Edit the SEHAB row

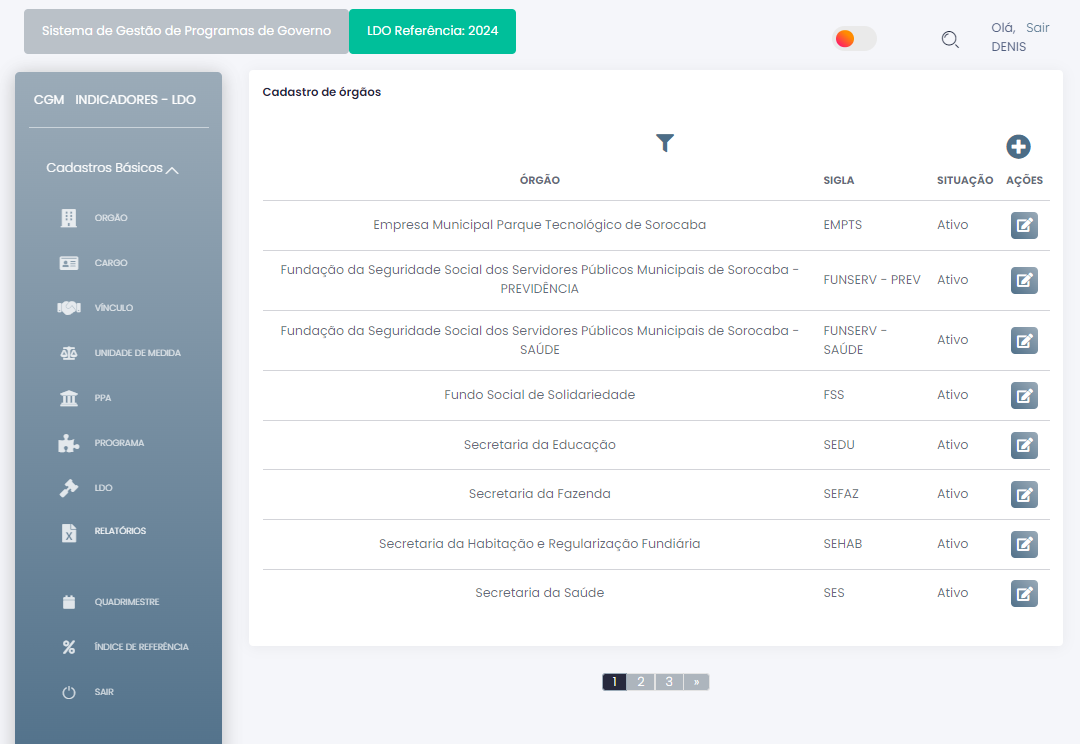click(1024, 544)
